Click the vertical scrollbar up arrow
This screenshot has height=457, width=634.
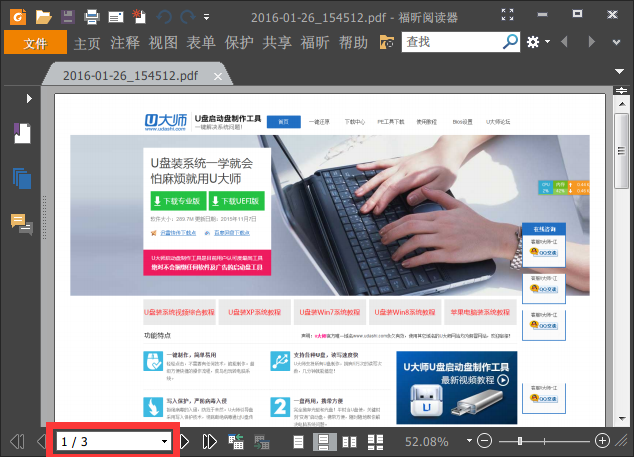621,105
